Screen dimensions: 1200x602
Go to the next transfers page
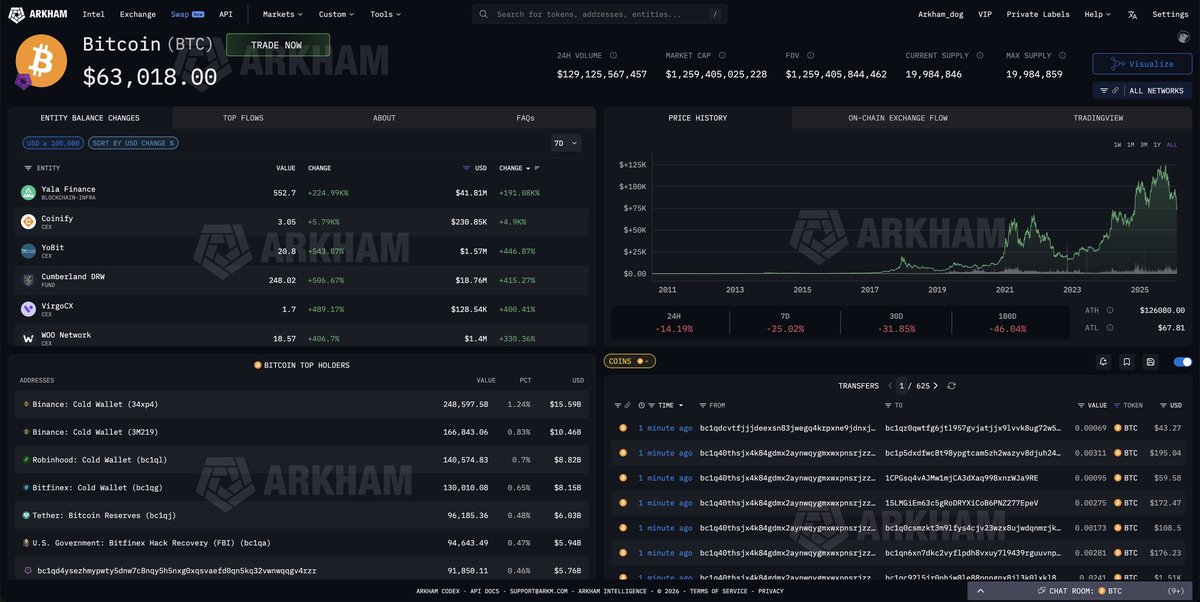coord(937,386)
